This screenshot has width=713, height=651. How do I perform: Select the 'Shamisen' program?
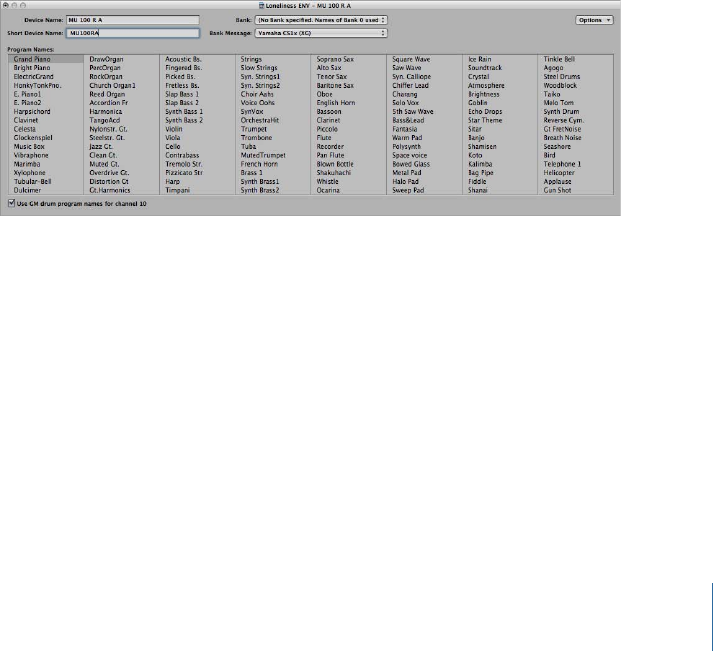point(482,146)
